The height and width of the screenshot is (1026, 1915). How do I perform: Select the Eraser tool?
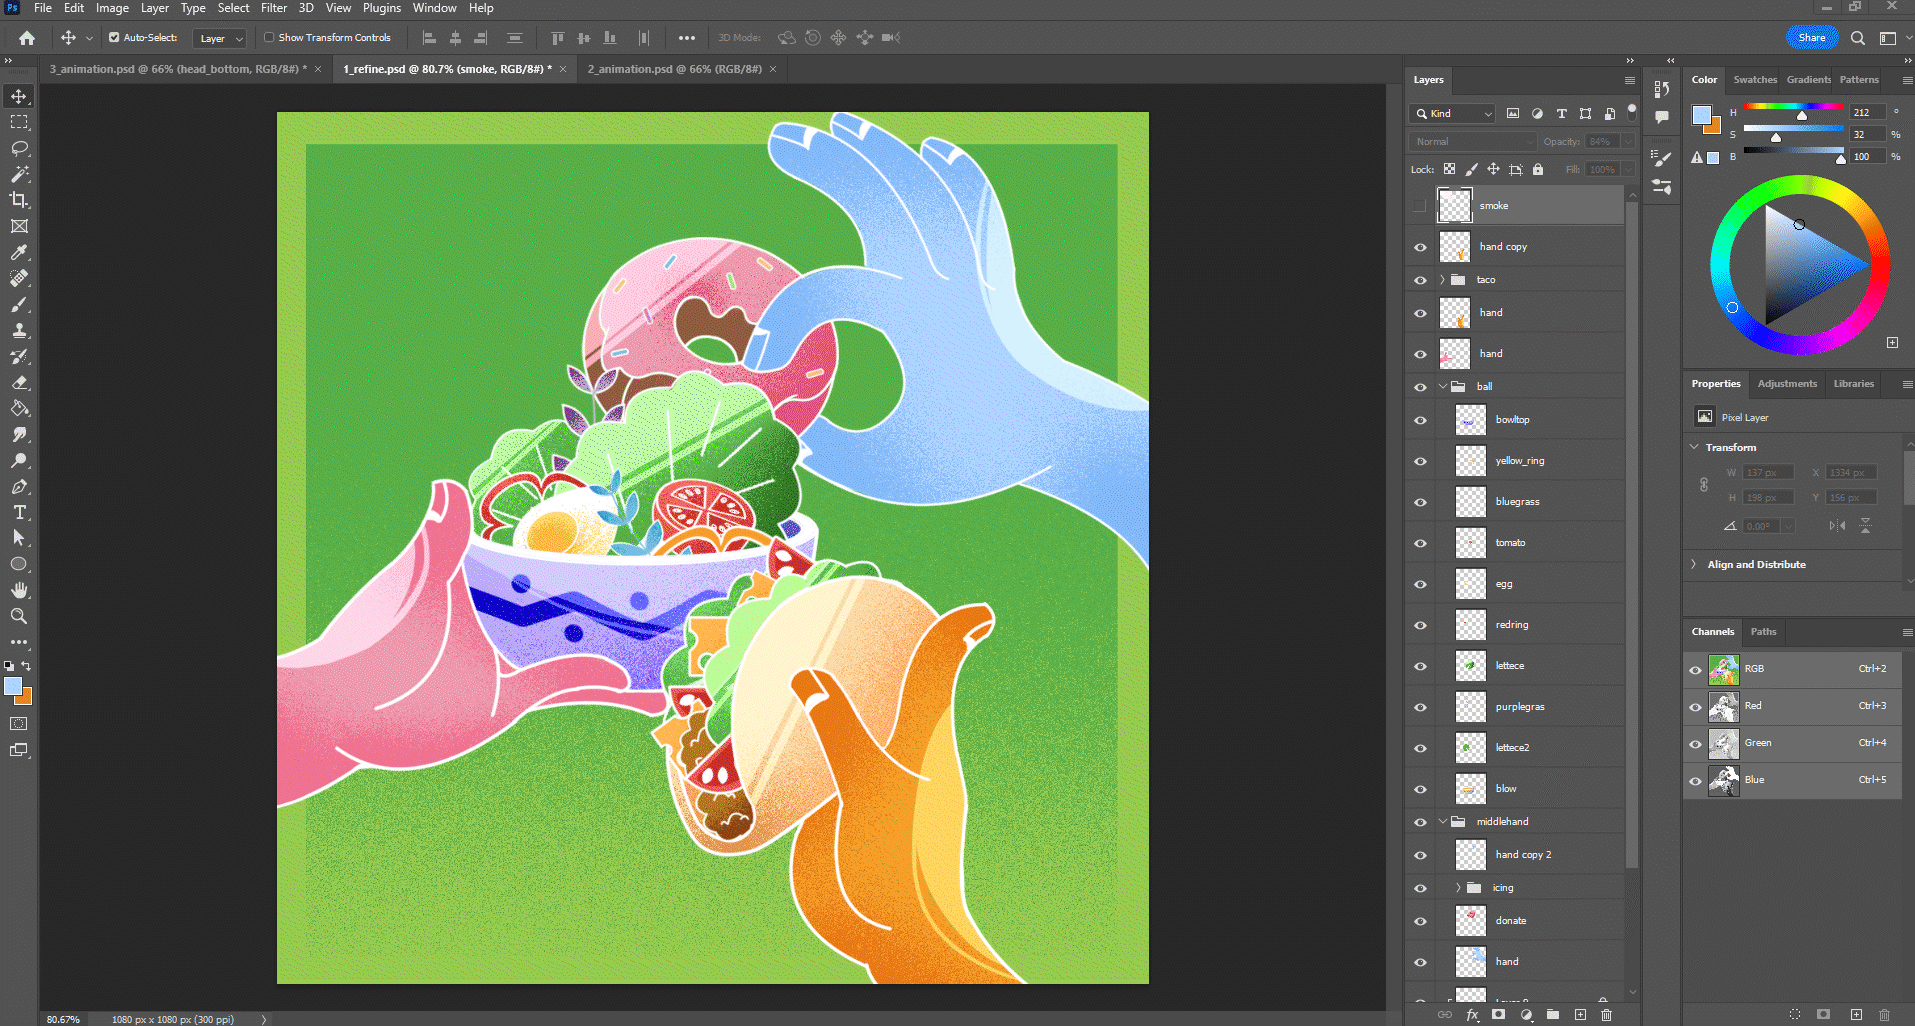19,382
